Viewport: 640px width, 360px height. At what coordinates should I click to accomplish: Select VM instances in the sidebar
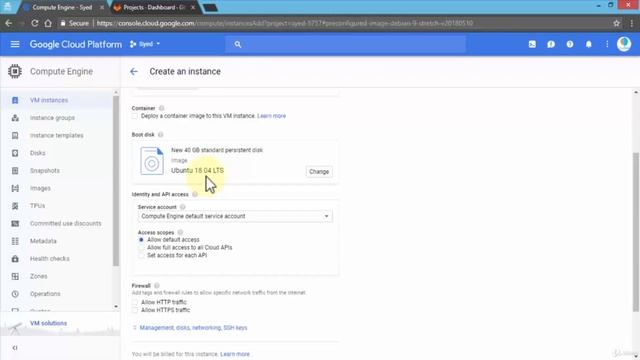[49, 100]
